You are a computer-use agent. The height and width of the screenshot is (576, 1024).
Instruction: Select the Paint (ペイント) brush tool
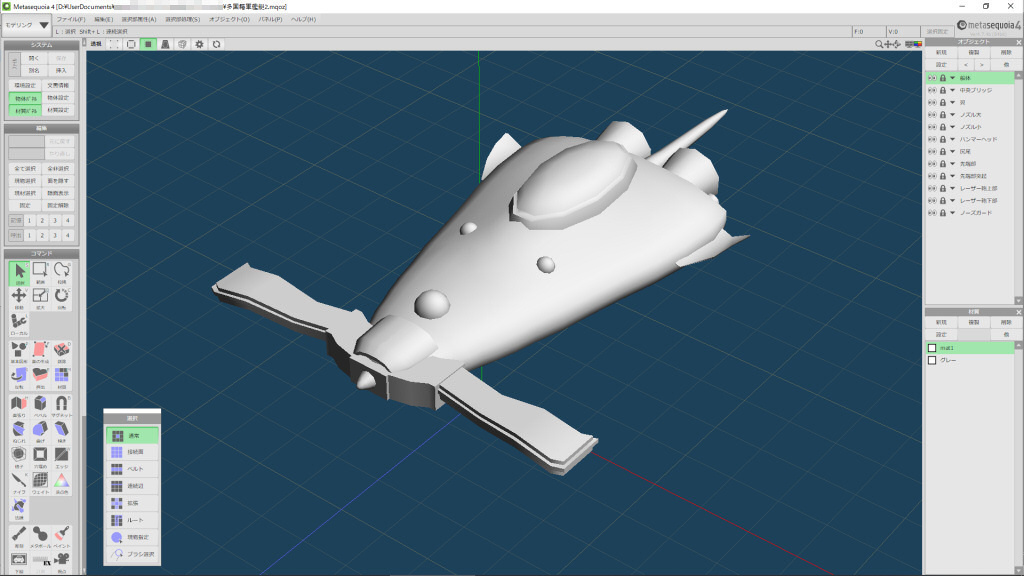[61, 537]
